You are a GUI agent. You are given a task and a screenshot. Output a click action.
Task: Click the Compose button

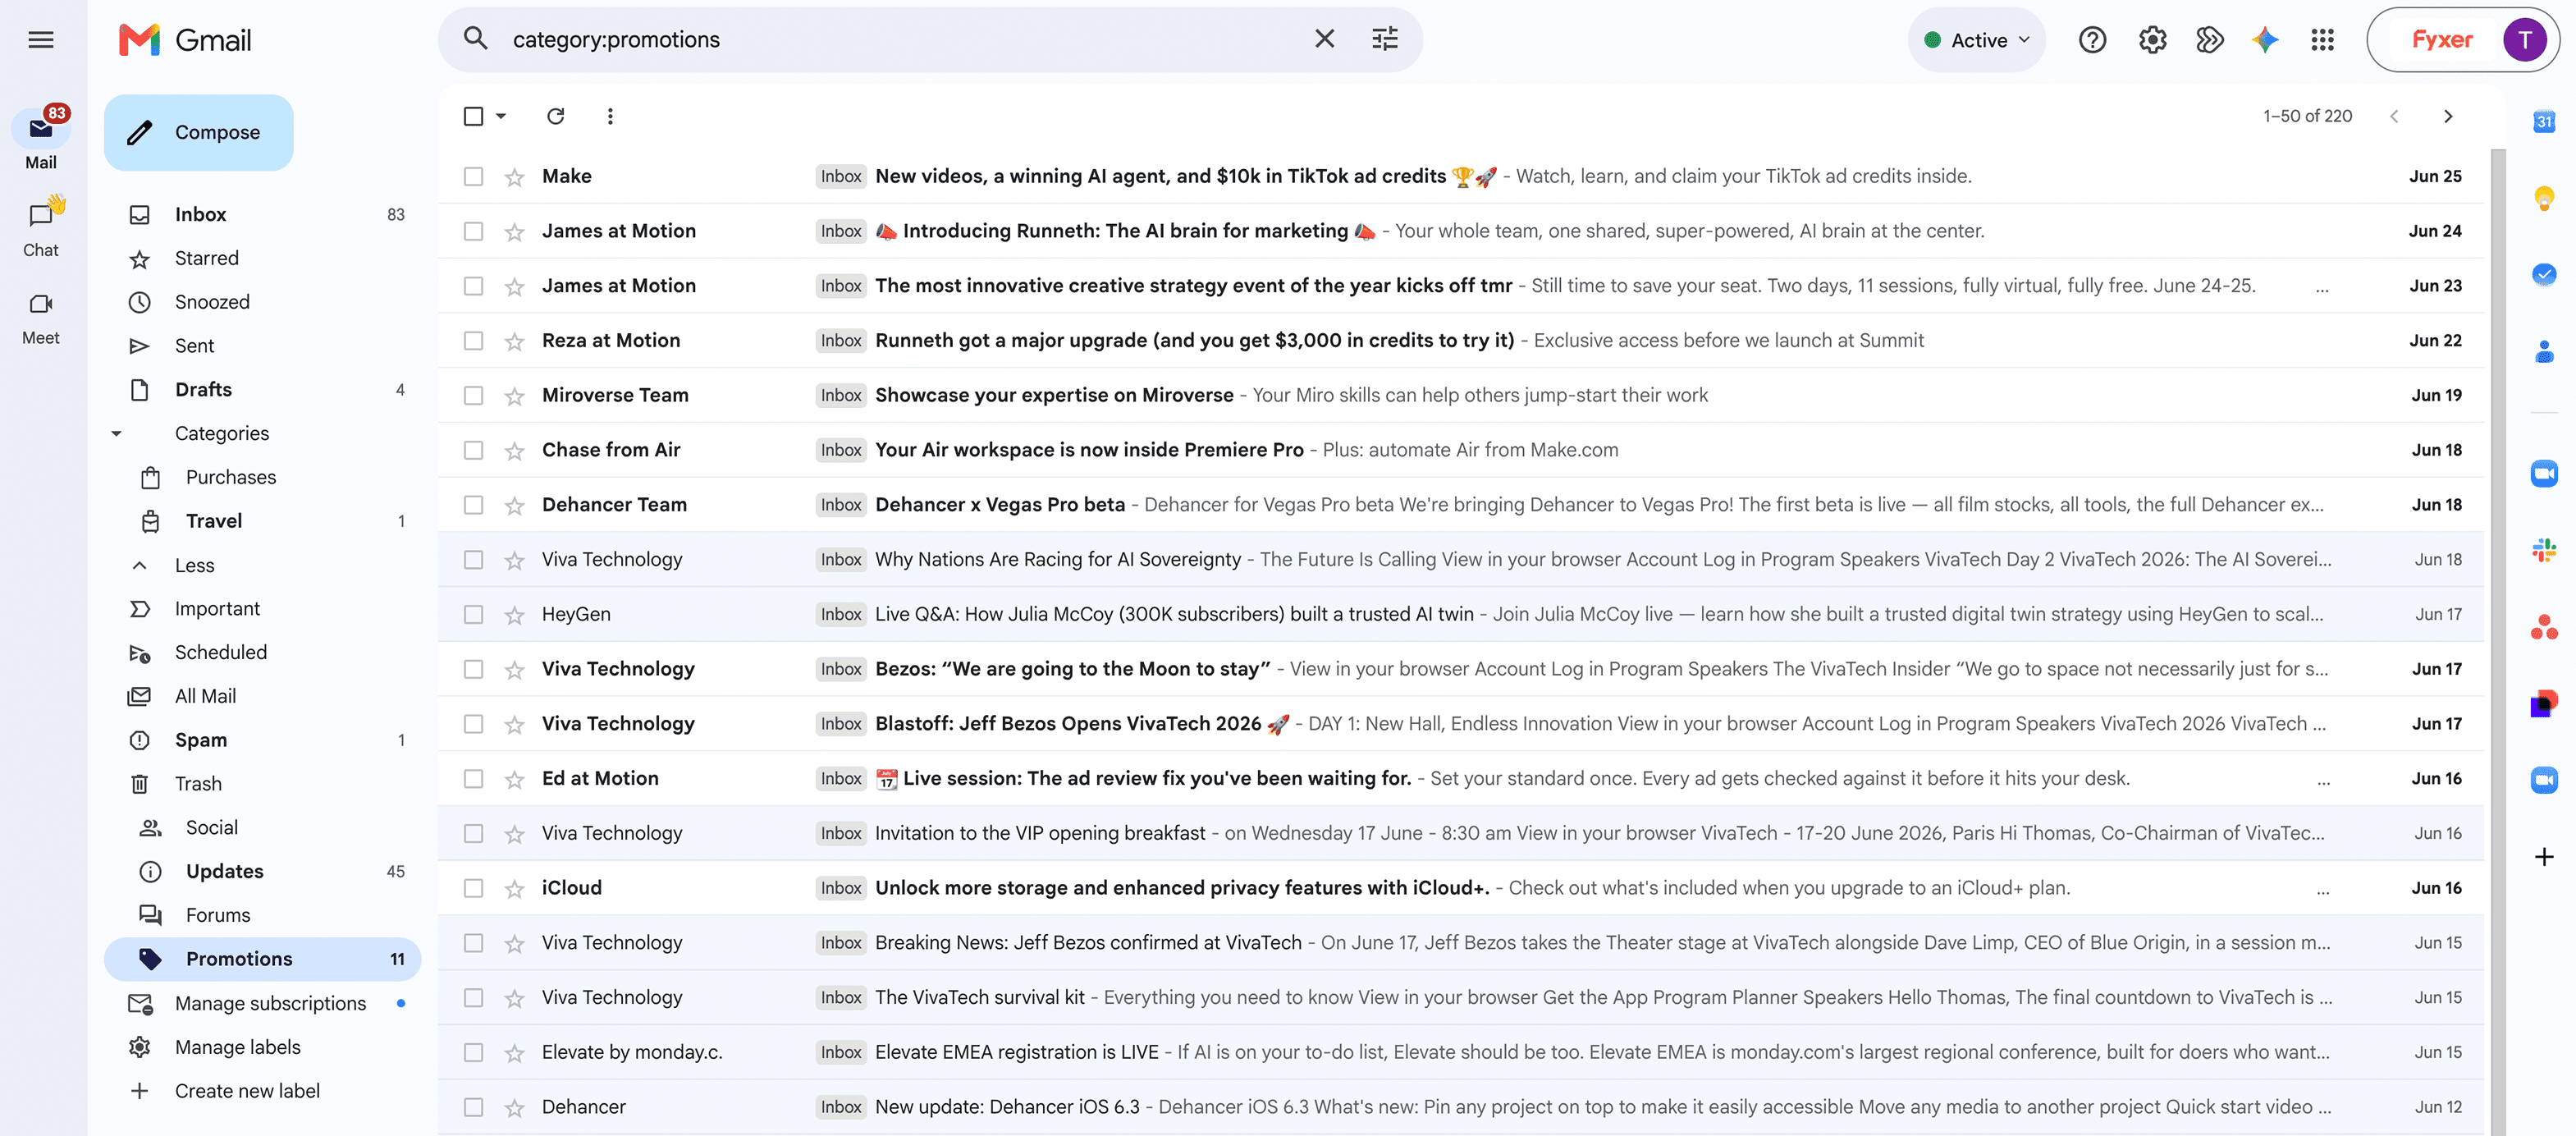pyautogui.click(x=198, y=132)
